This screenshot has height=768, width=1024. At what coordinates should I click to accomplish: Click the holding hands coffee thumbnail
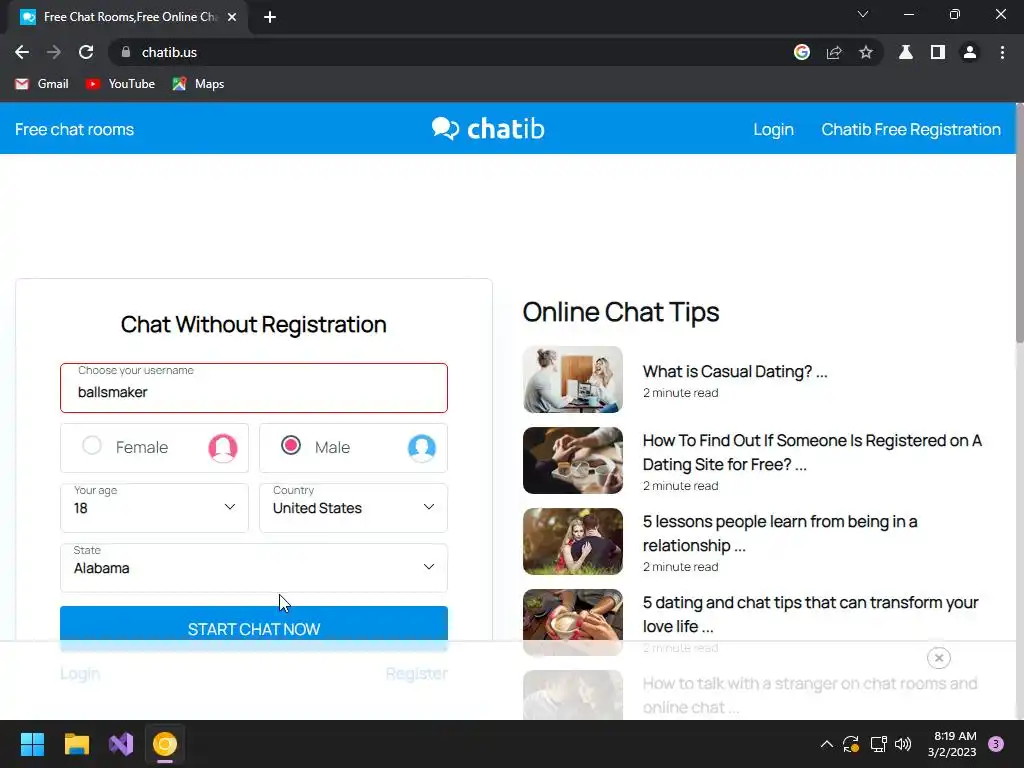pyautogui.click(x=573, y=460)
